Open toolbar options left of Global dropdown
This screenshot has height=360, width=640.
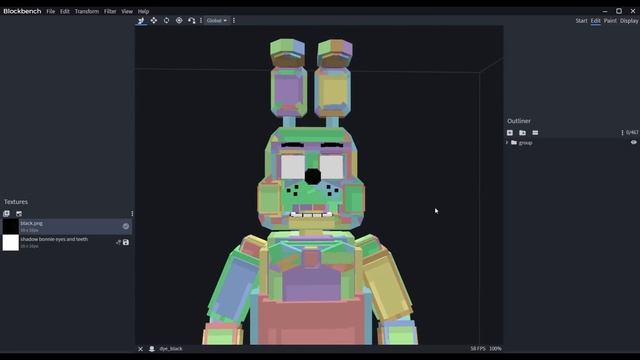(201, 20)
